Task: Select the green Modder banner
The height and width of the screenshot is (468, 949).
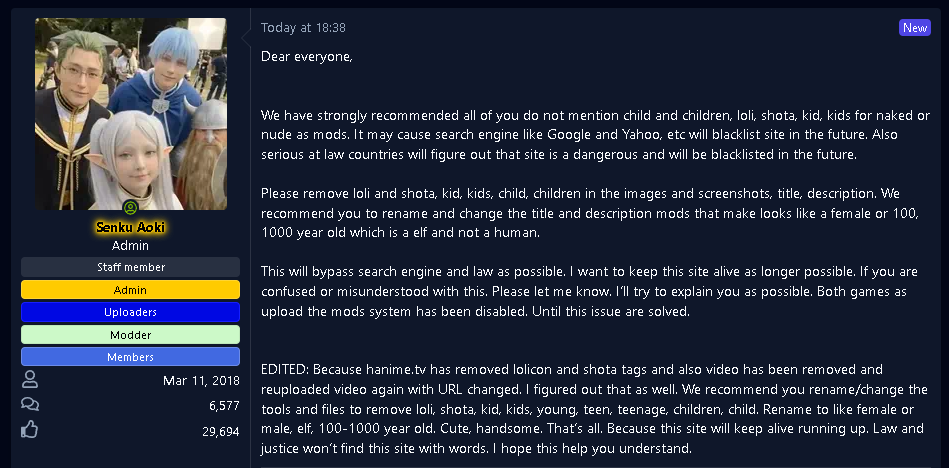Action: pyautogui.click(x=130, y=335)
